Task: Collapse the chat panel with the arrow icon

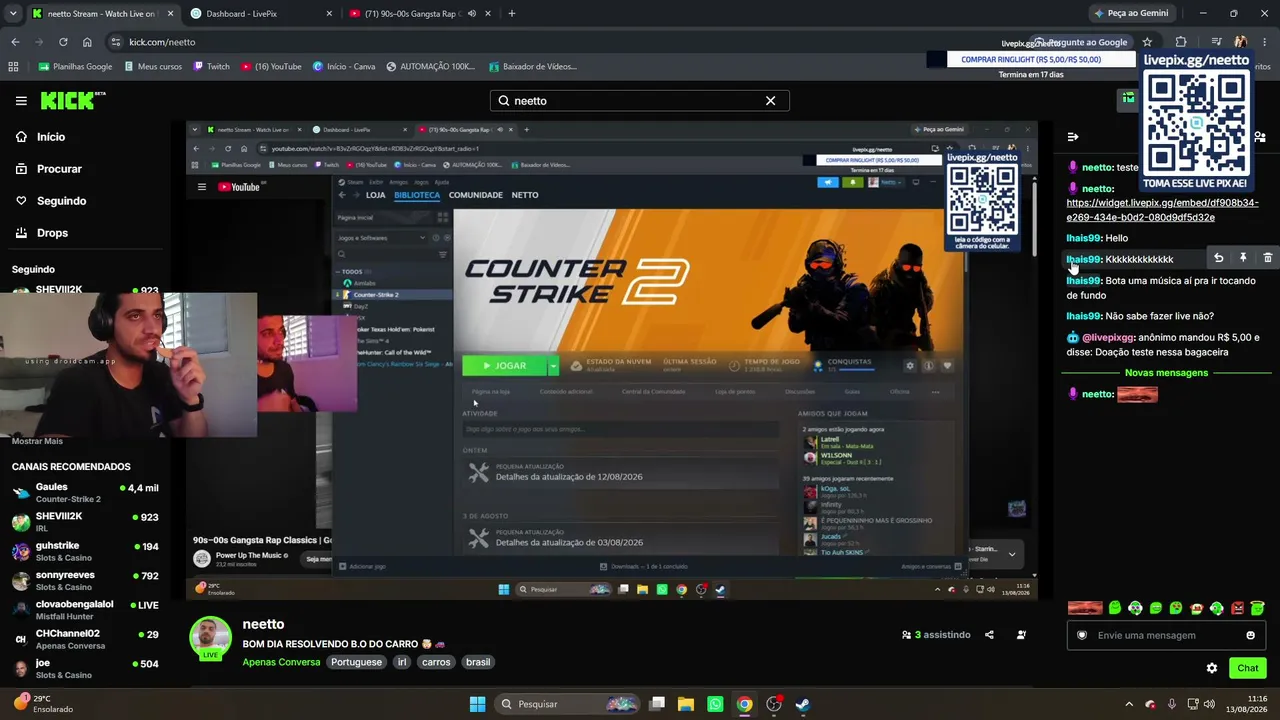Action: point(1073,137)
